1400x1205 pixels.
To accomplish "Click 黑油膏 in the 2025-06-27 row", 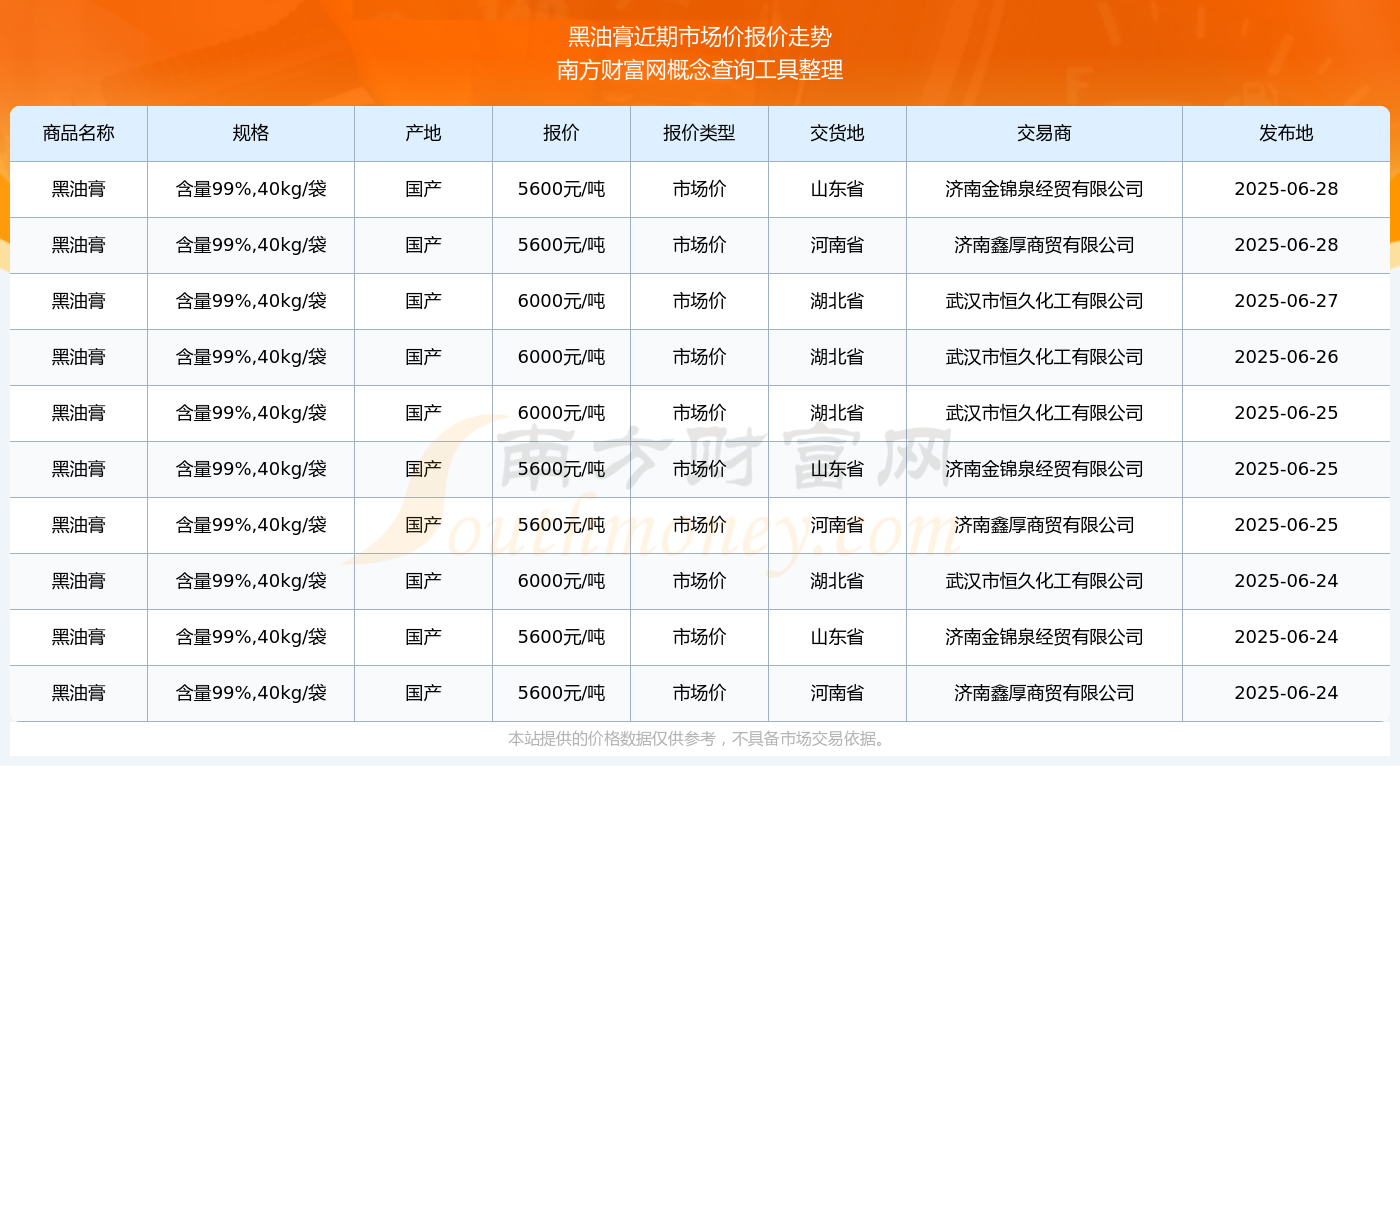I will (x=79, y=301).
